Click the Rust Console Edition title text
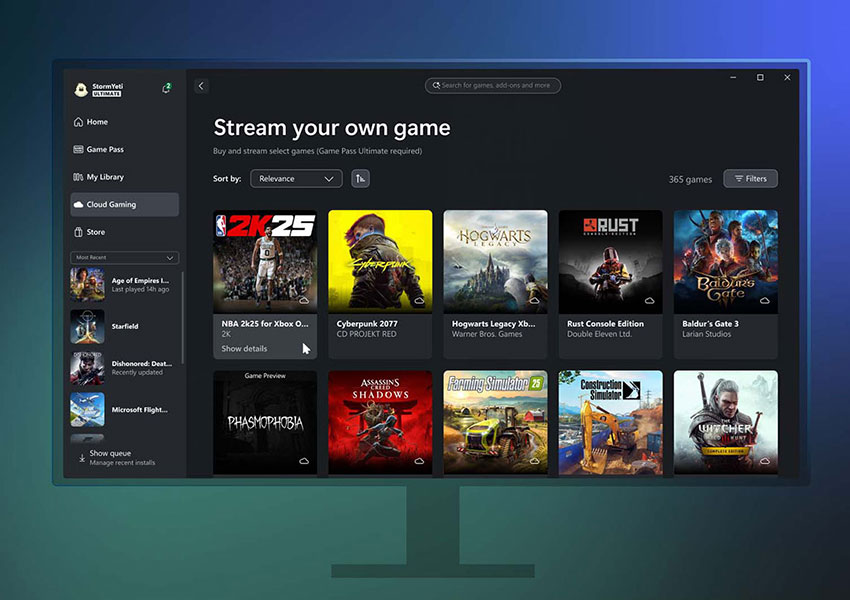This screenshot has width=850, height=600. pyautogui.click(x=606, y=324)
